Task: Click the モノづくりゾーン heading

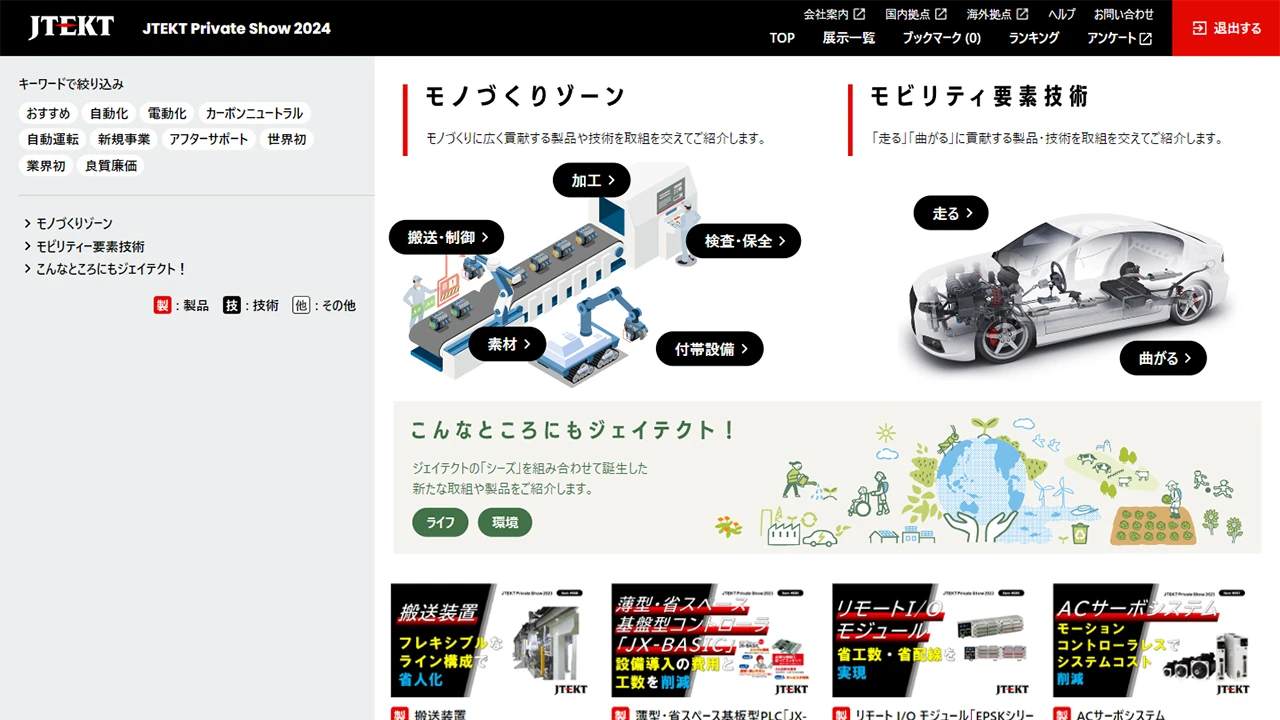Action: point(526,96)
